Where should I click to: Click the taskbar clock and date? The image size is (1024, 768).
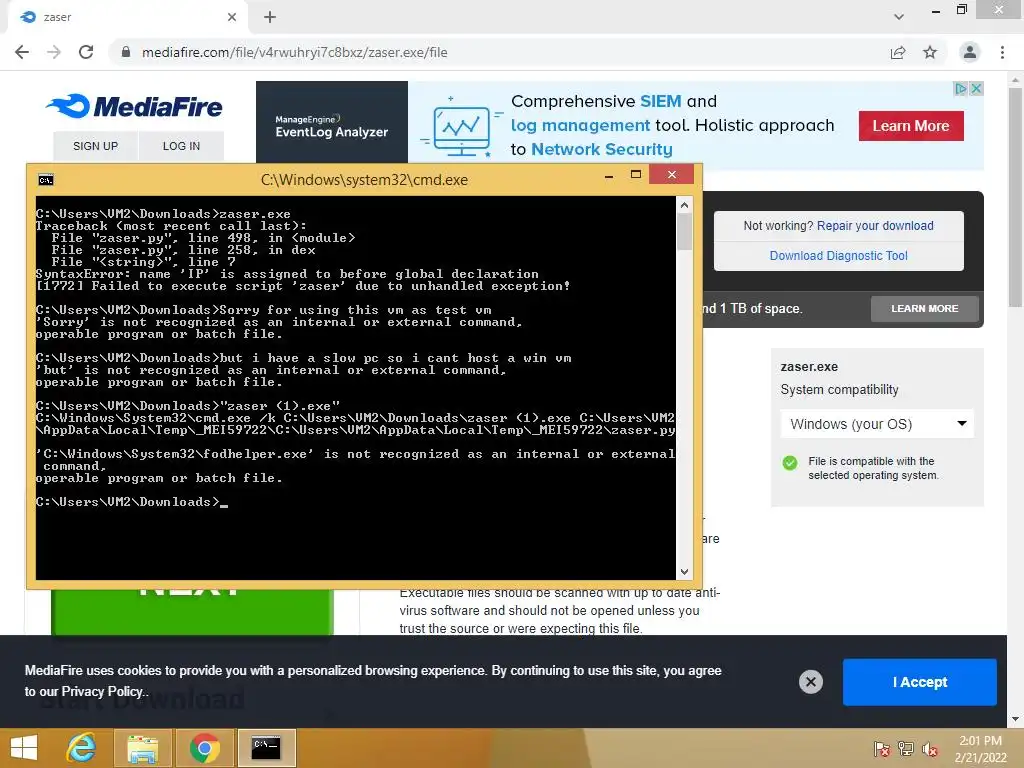[x=980, y=749]
